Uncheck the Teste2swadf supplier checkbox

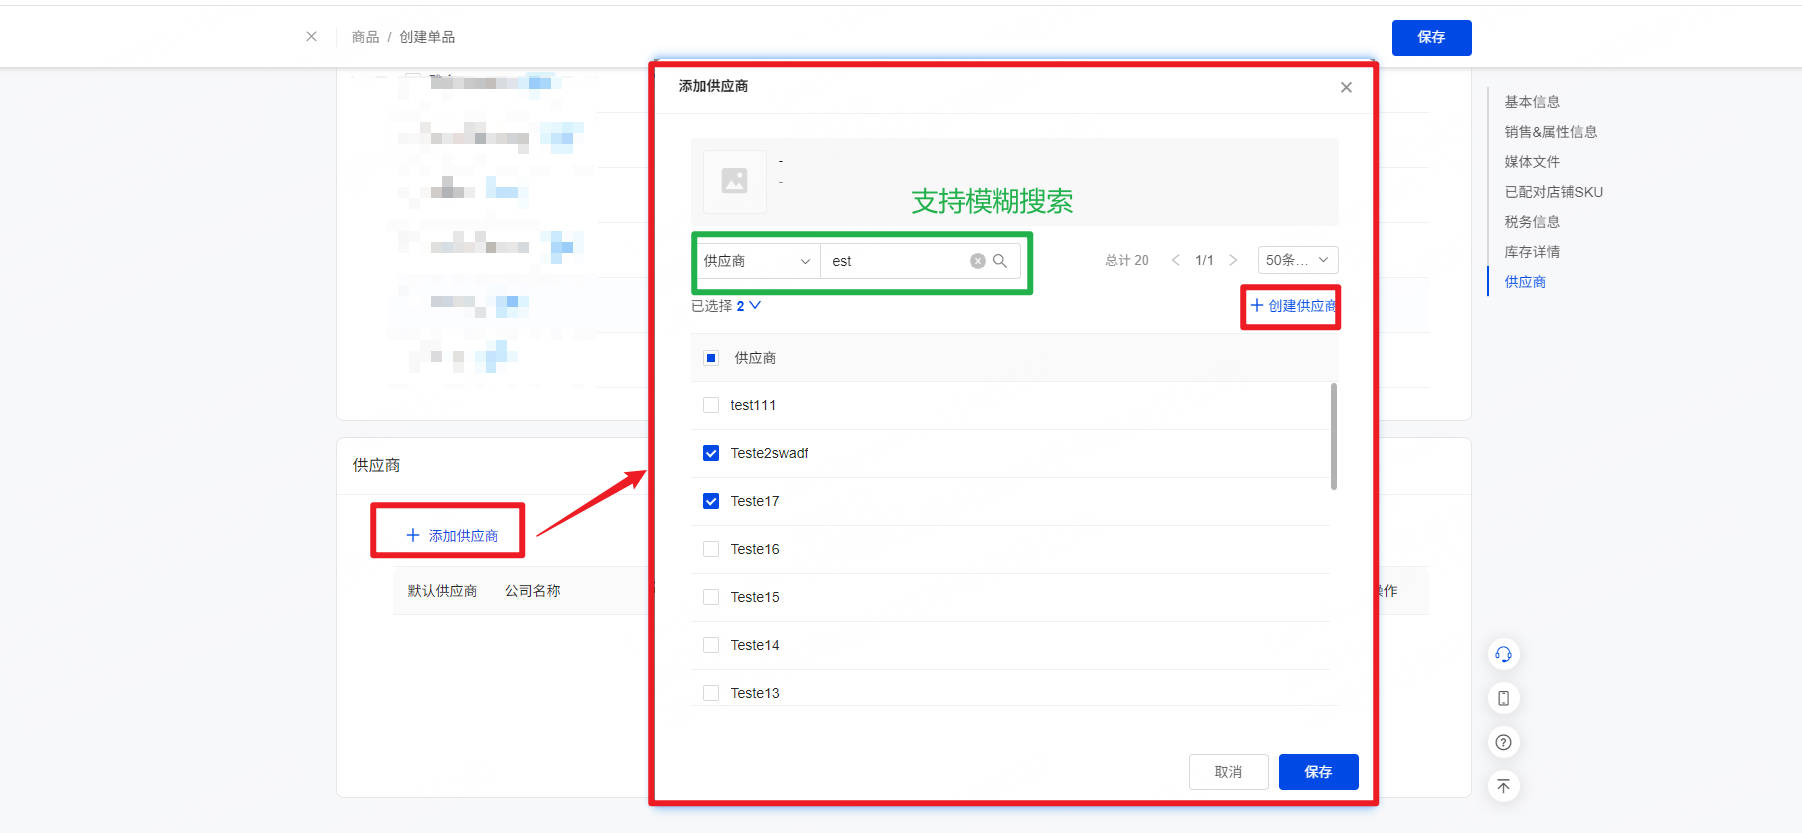[x=711, y=453]
